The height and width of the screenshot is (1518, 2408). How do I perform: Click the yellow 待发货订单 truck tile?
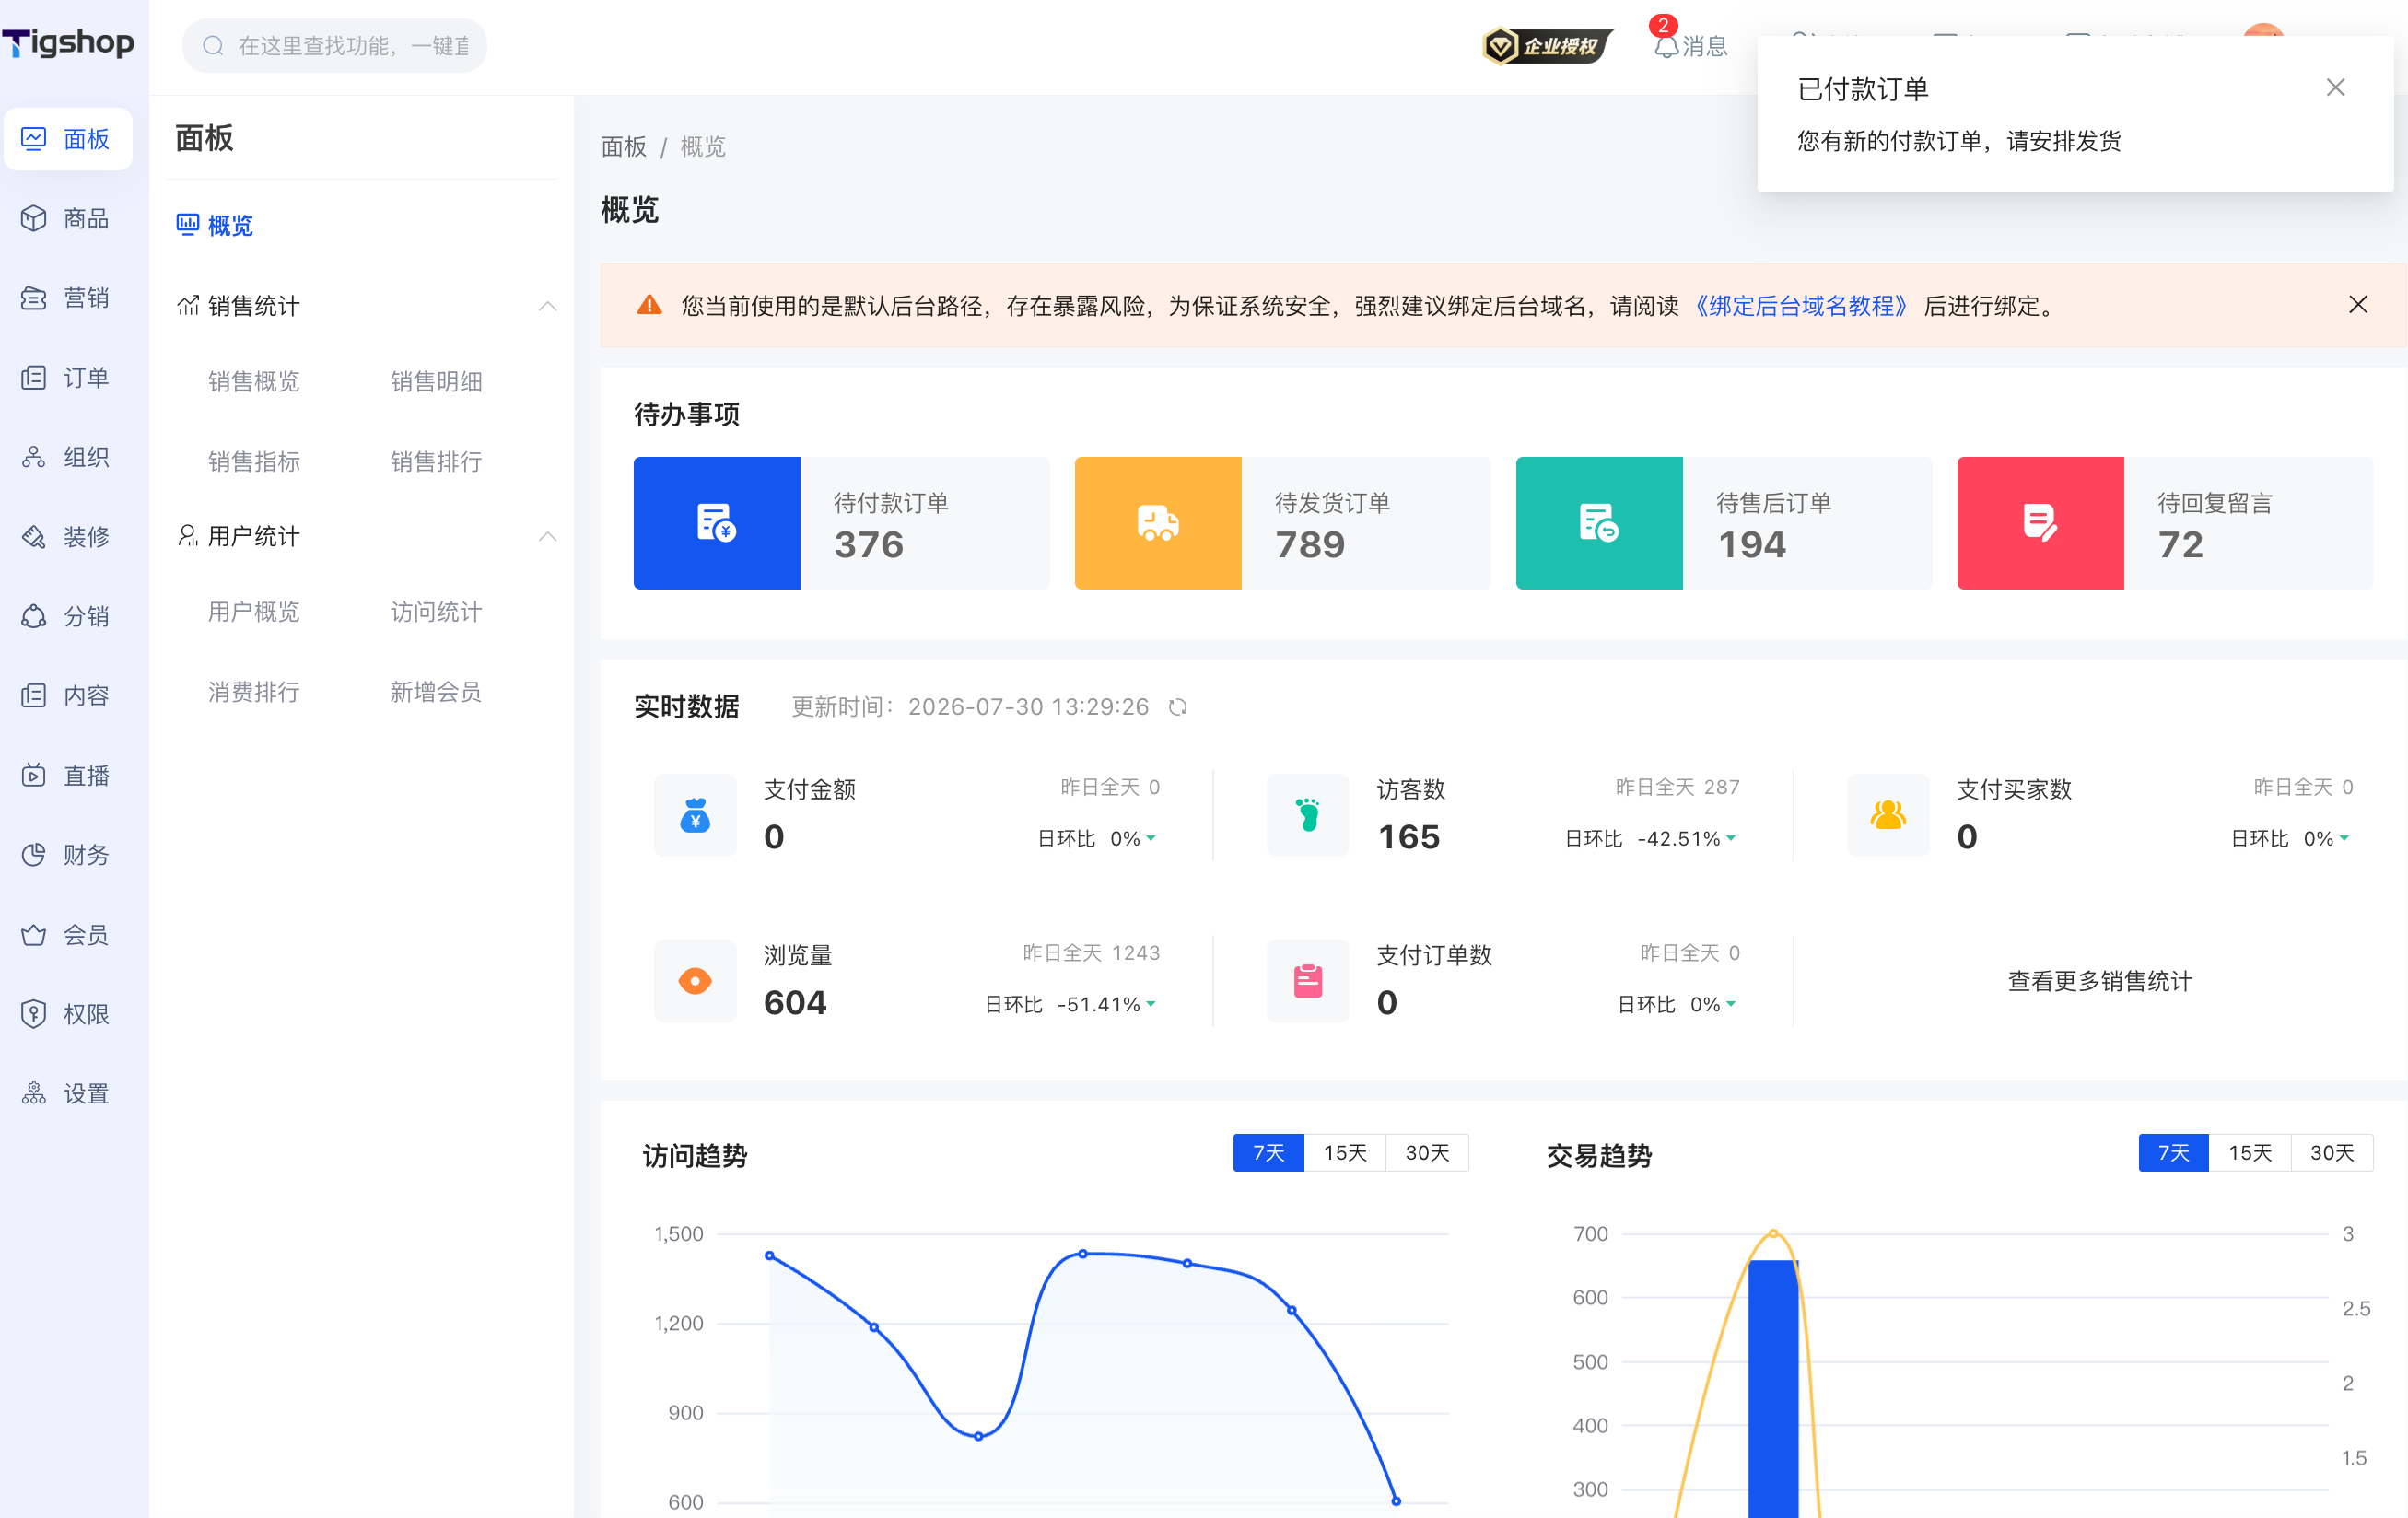1158,523
